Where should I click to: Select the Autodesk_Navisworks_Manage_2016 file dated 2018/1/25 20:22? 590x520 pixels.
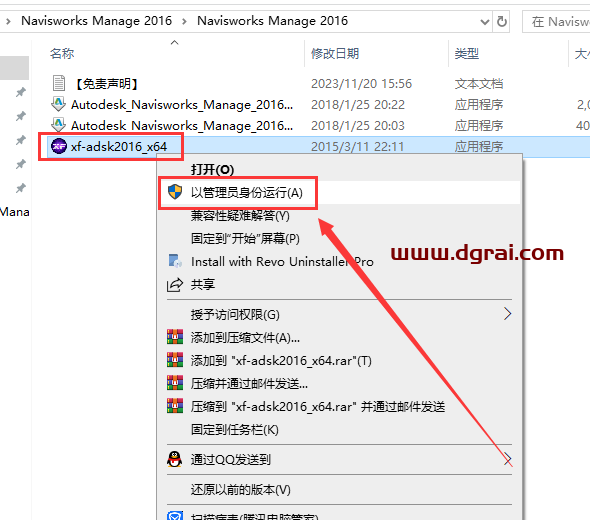tap(182, 105)
